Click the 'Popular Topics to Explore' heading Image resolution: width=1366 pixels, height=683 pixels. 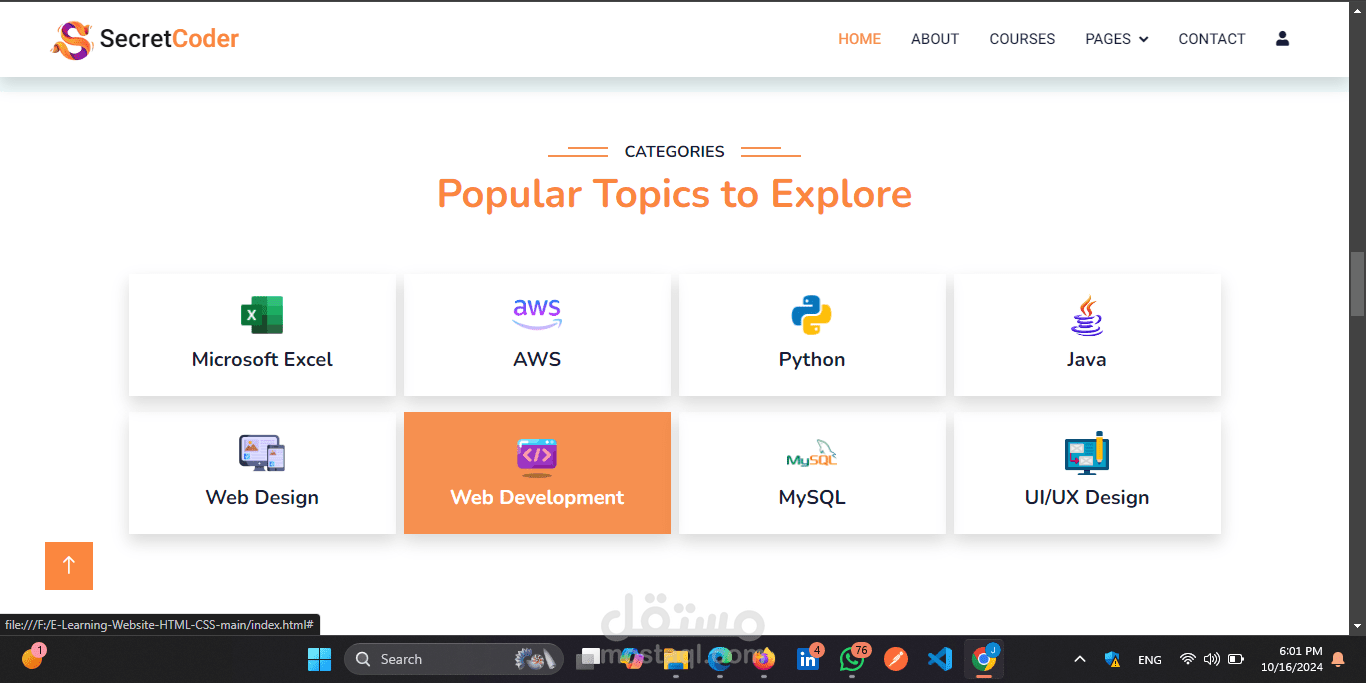click(x=675, y=194)
